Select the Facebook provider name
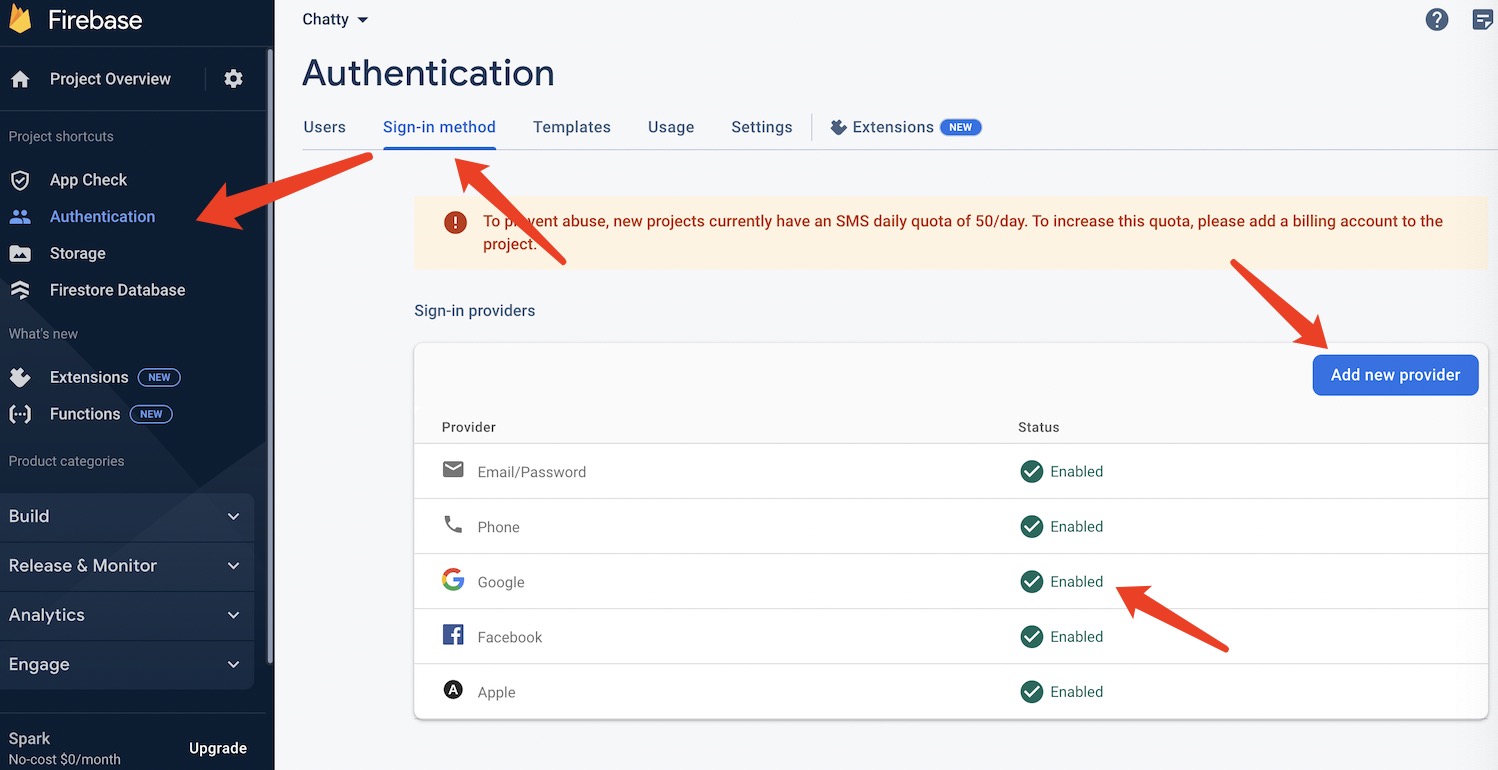Screen dimensions: 1498x770 (510, 637)
